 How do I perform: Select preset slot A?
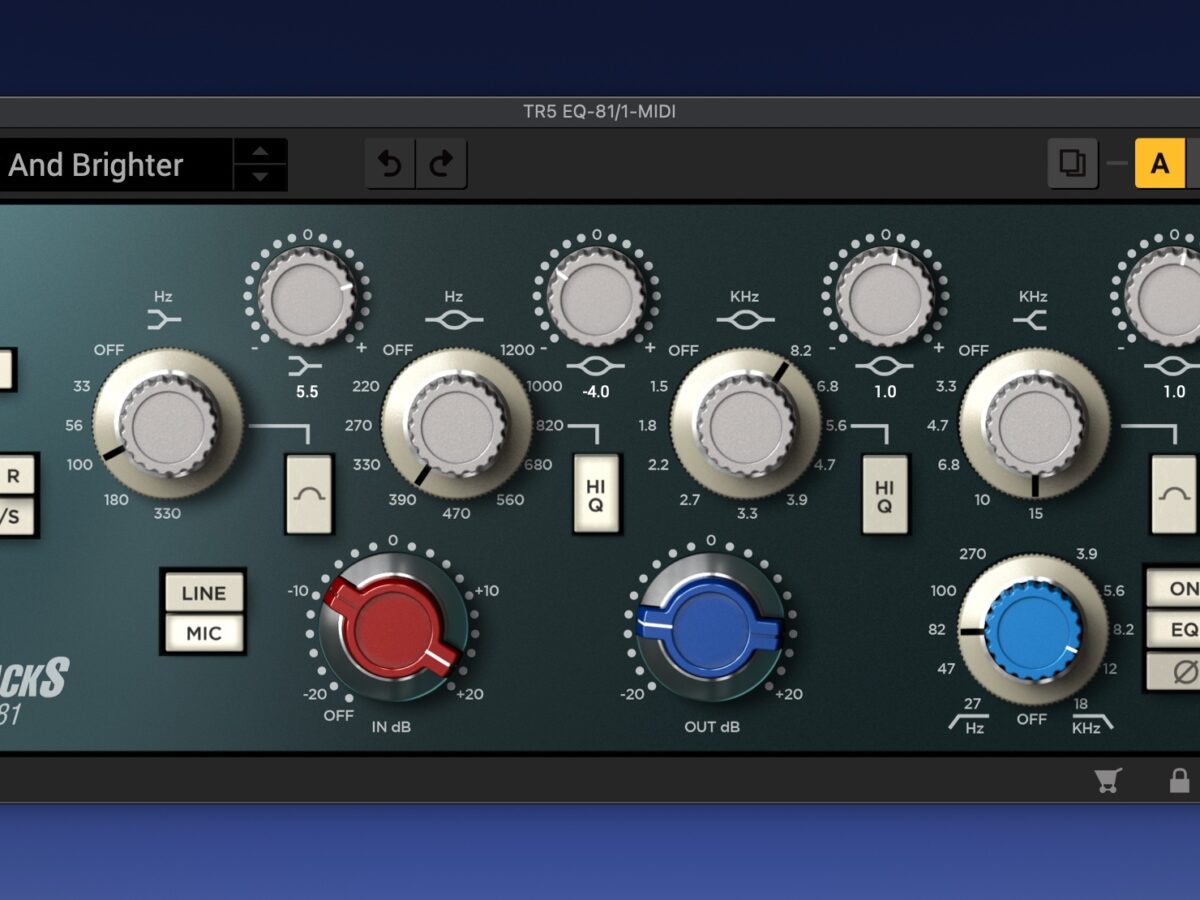pyautogui.click(x=1159, y=164)
